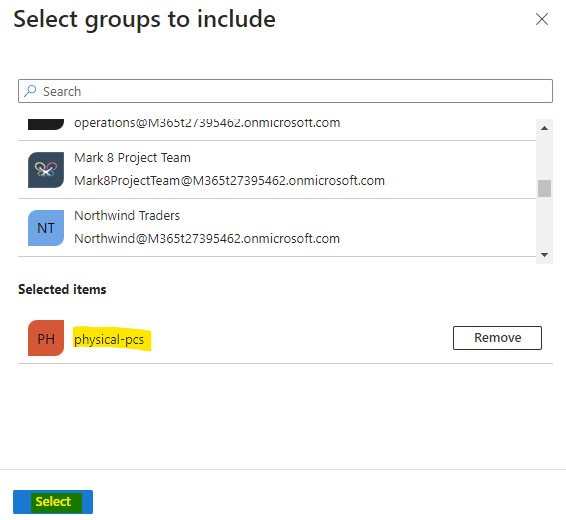Click into the Search groups field
Screen dimensions: 566x520
click(285, 91)
